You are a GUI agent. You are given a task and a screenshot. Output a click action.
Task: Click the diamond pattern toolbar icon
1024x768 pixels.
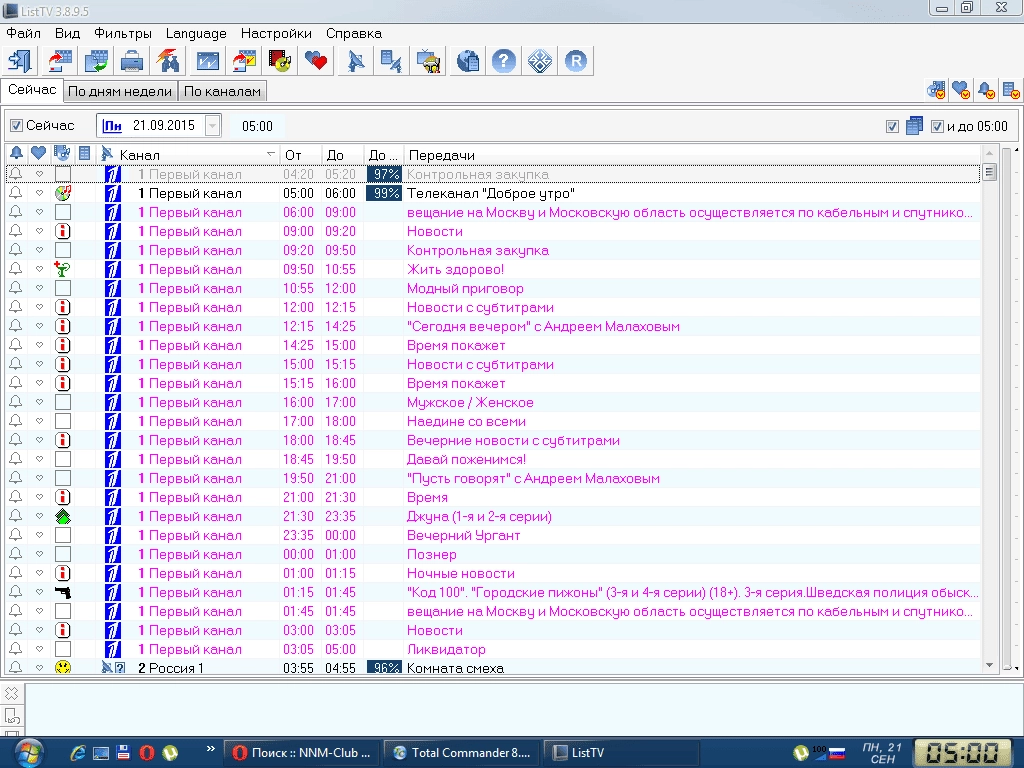pos(539,61)
